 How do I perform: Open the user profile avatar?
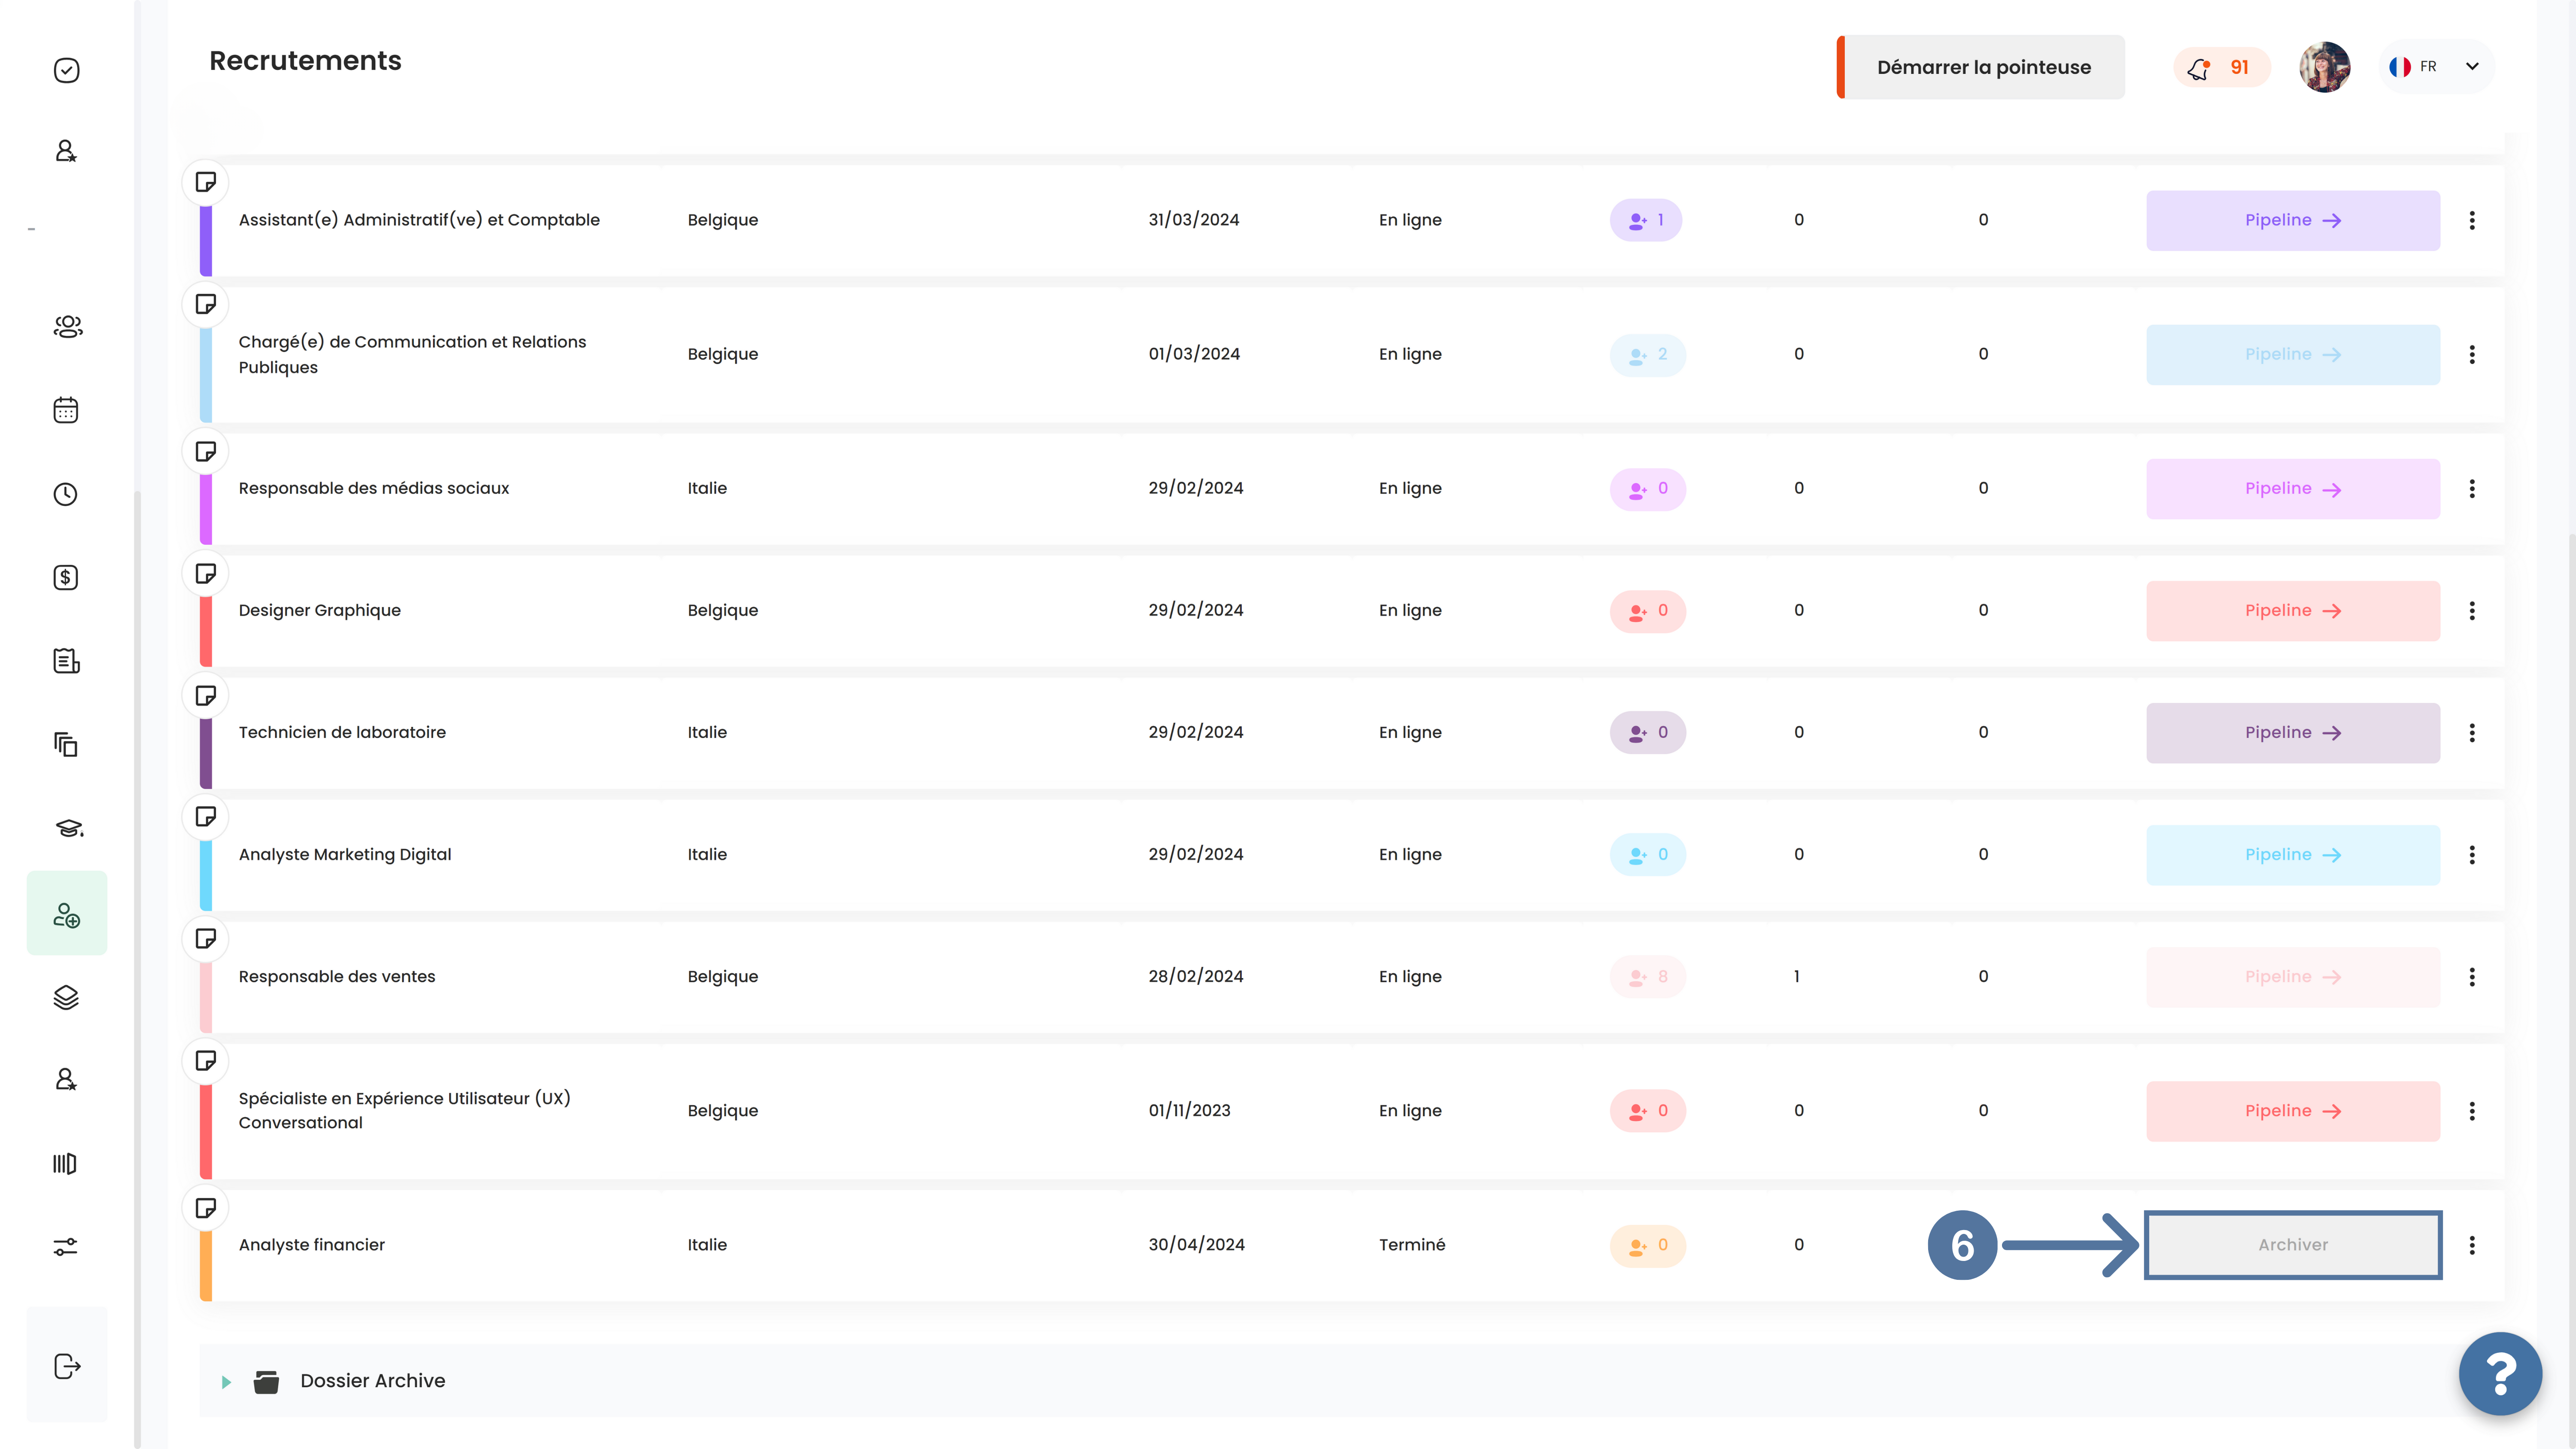tap(2324, 67)
